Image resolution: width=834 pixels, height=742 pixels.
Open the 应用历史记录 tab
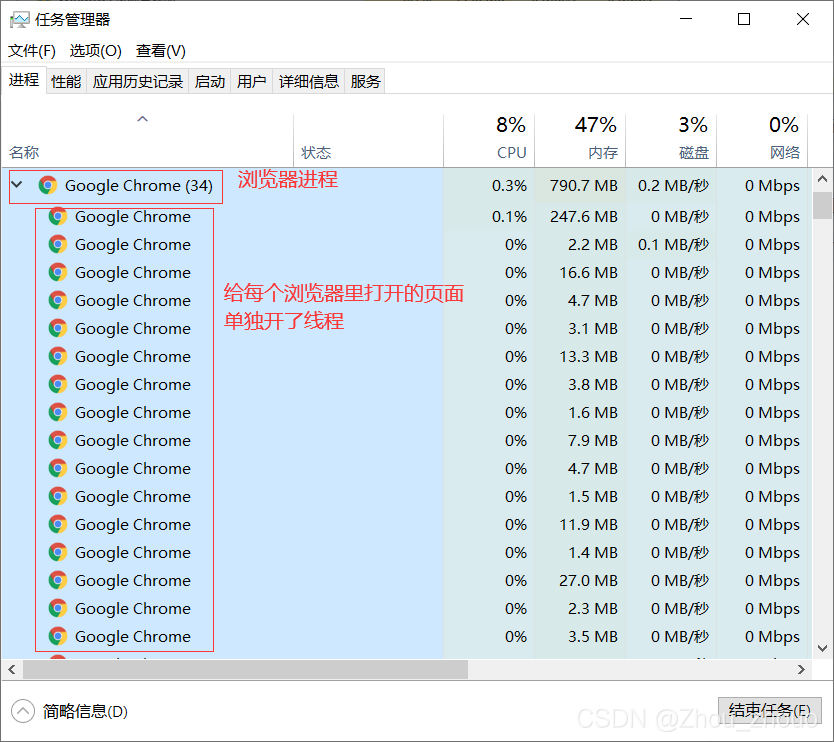(138, 81)
